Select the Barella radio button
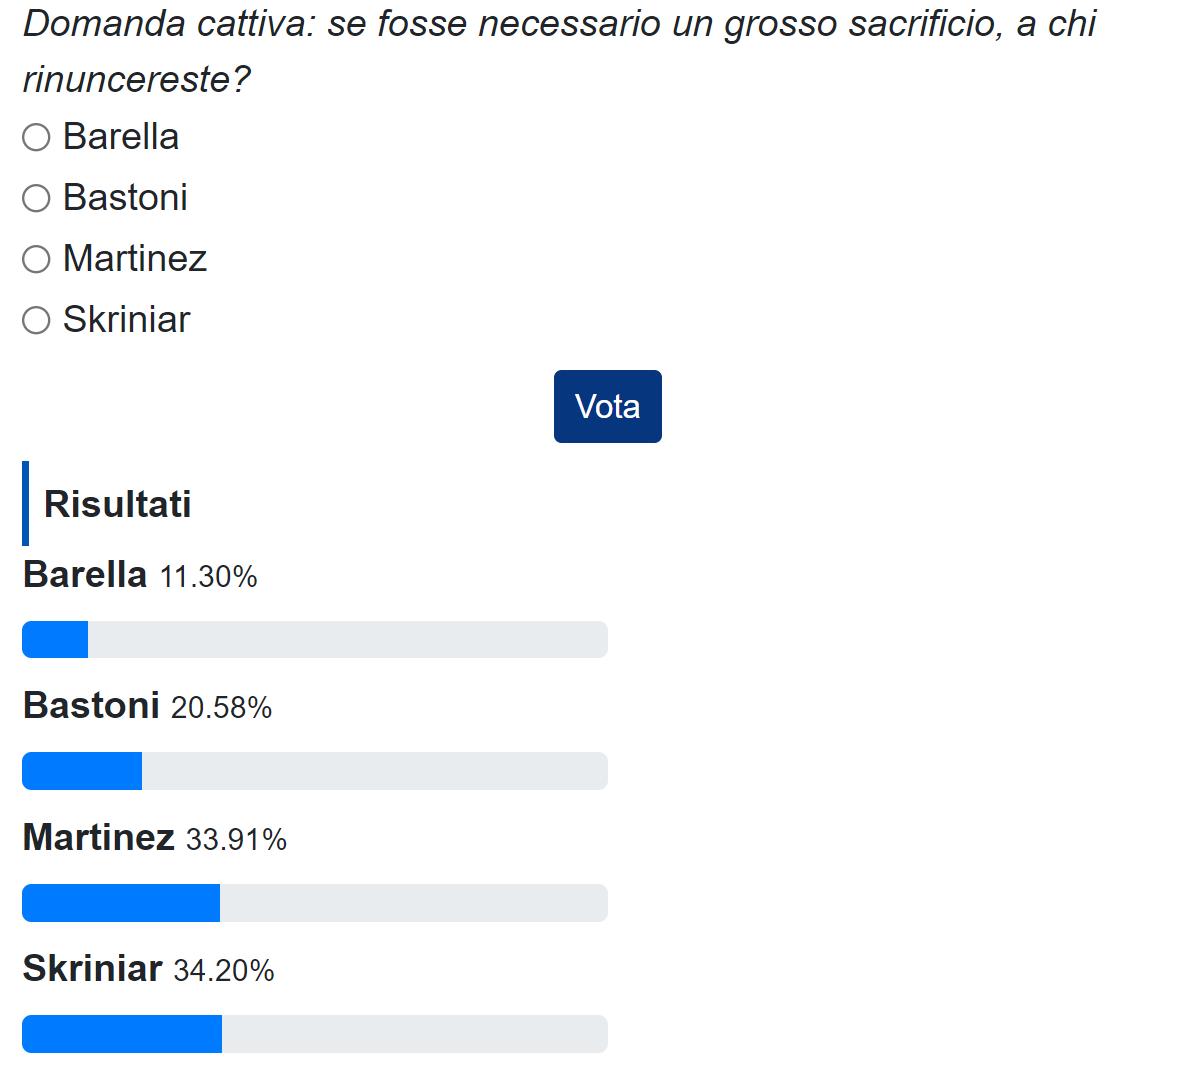The image size is (1190, 1077). click(37, 138)
